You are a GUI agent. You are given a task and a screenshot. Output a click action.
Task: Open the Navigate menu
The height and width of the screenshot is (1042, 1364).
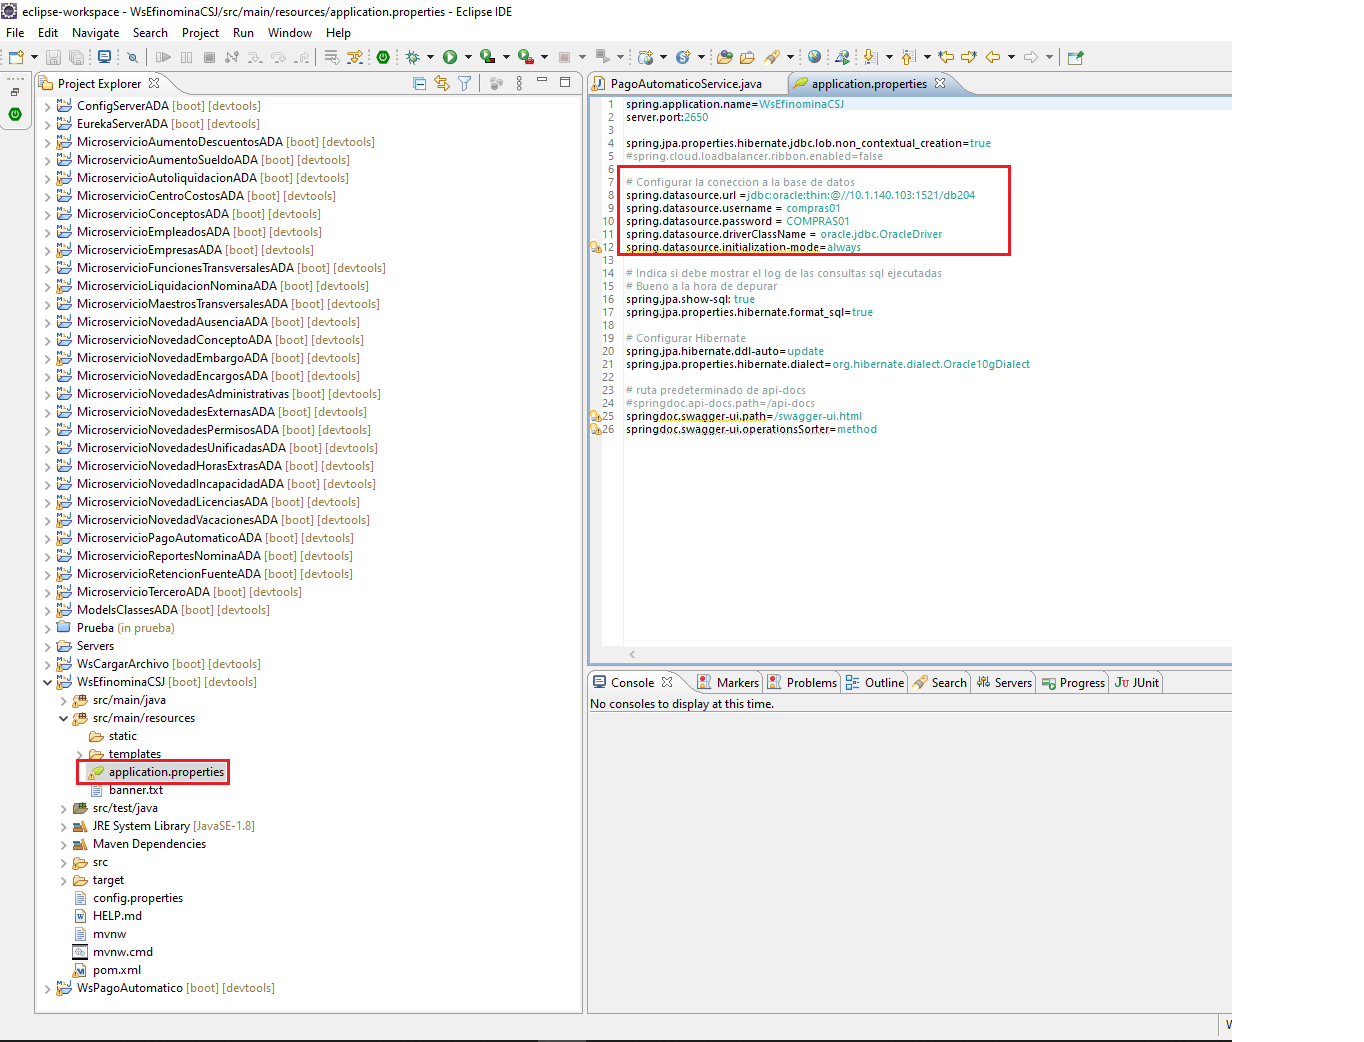(95, 33)
